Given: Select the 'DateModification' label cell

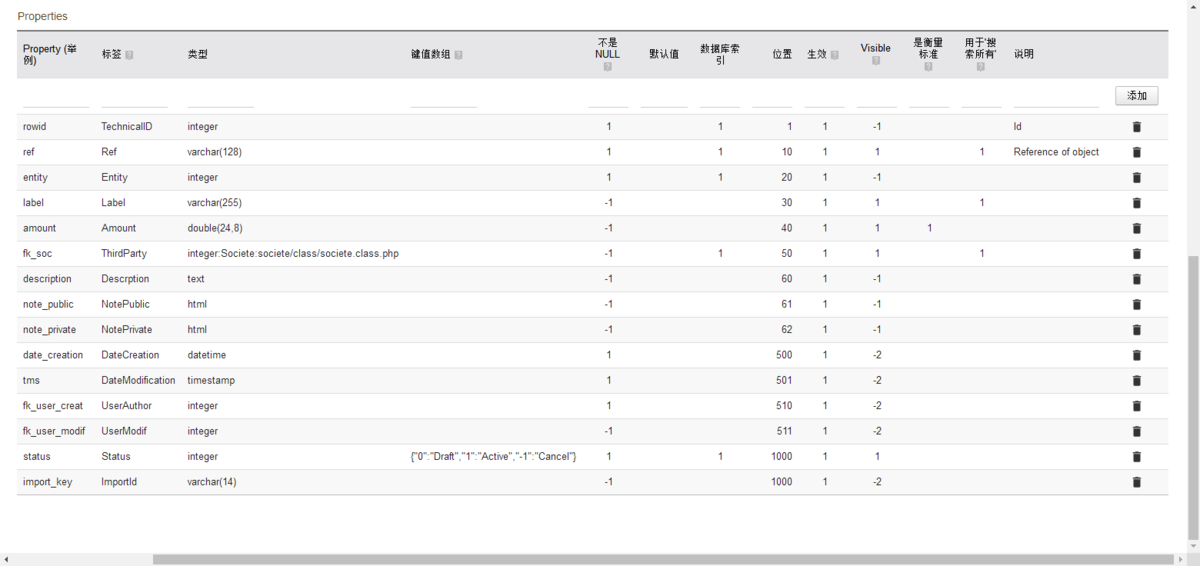Looking at the screenshot, I should click(138, 380).
